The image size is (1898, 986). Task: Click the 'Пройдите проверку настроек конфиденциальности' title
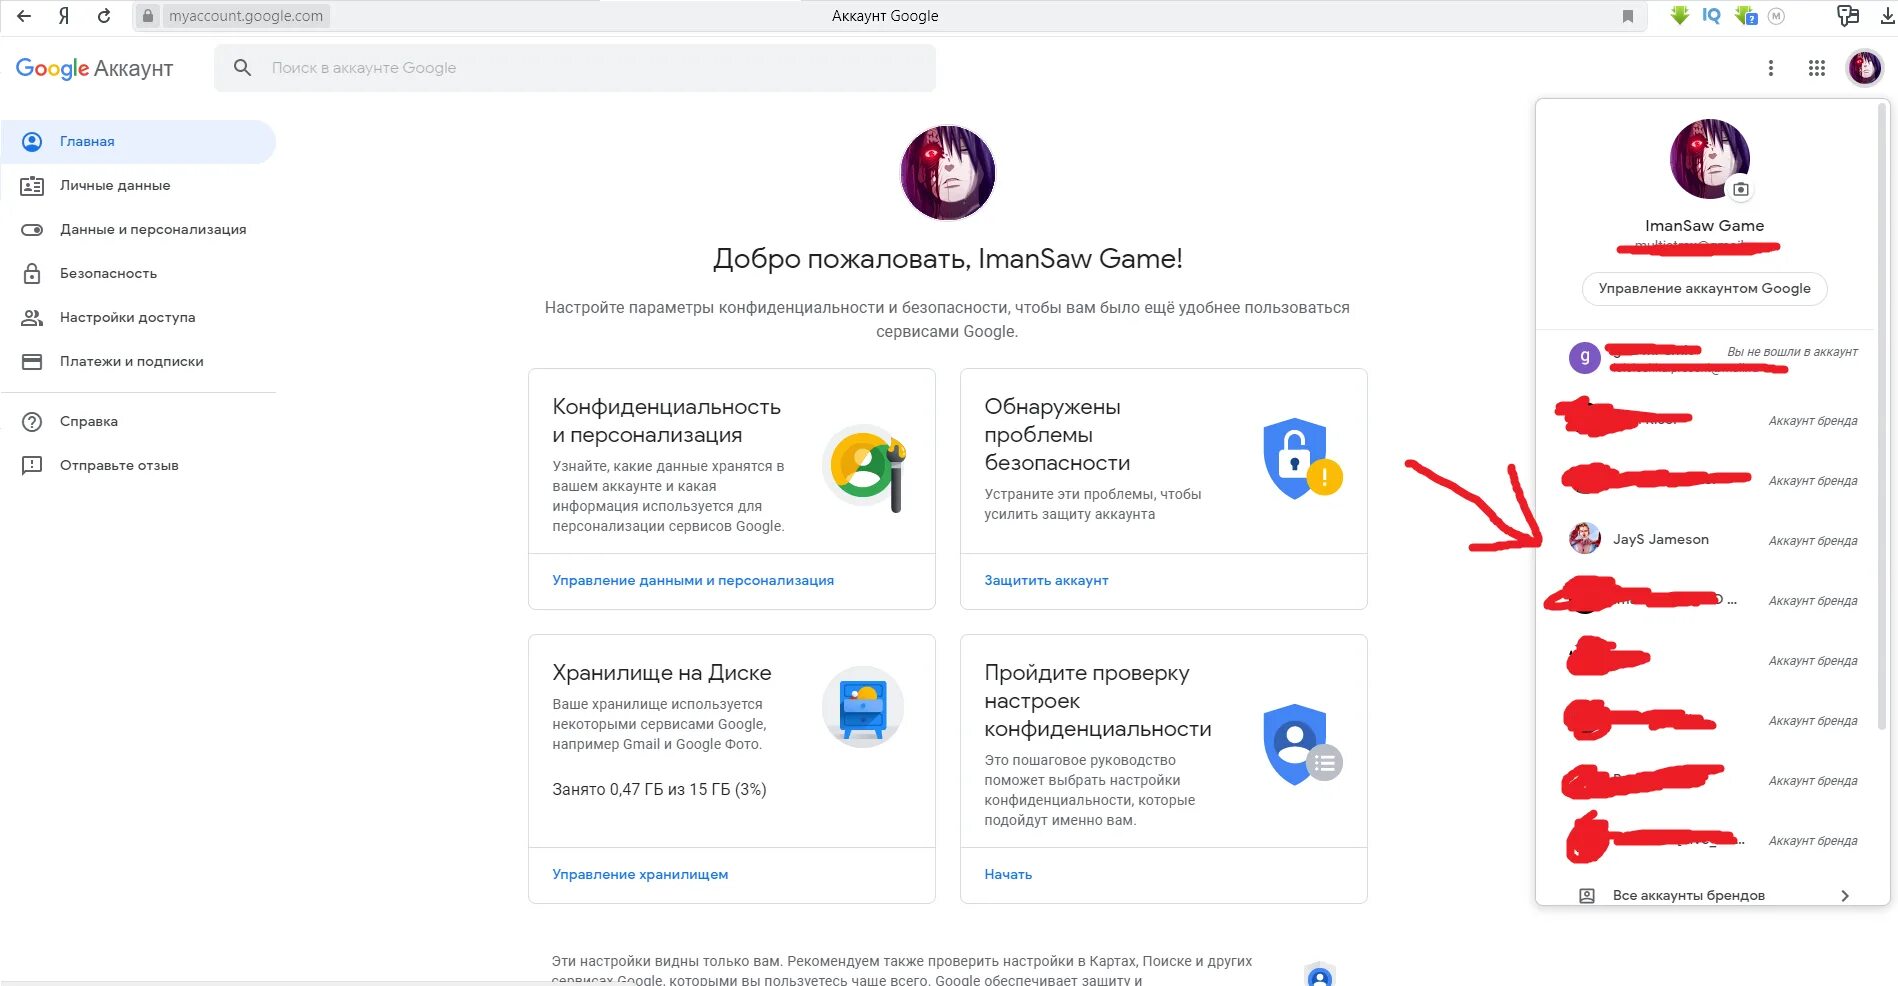pos(1098,701)
